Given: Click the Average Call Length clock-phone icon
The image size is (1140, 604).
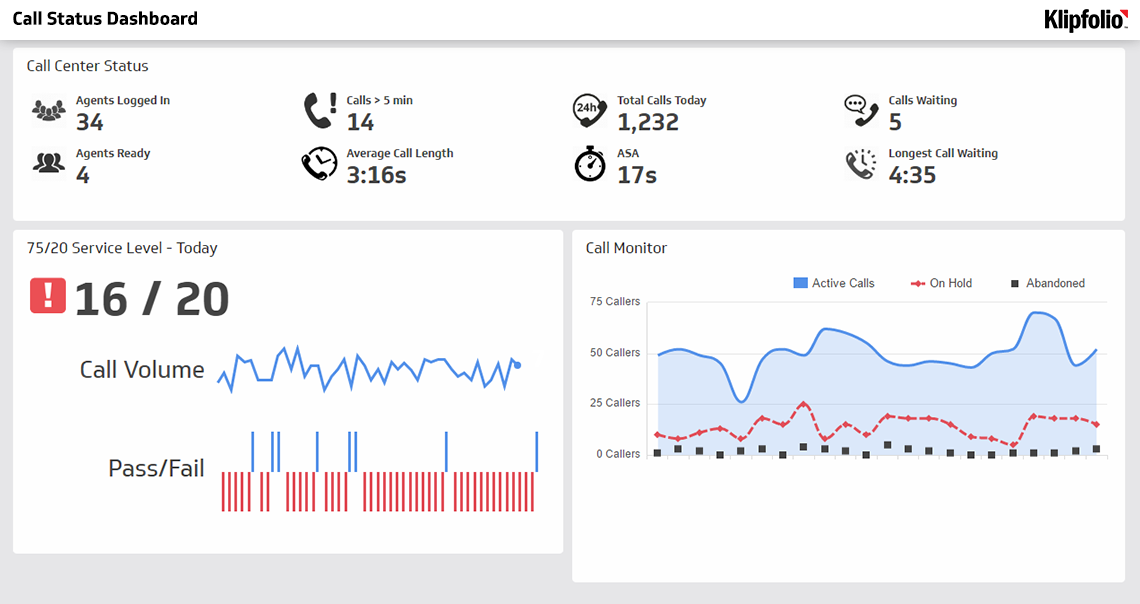Looking at the screenshot, I should [320, 164].
